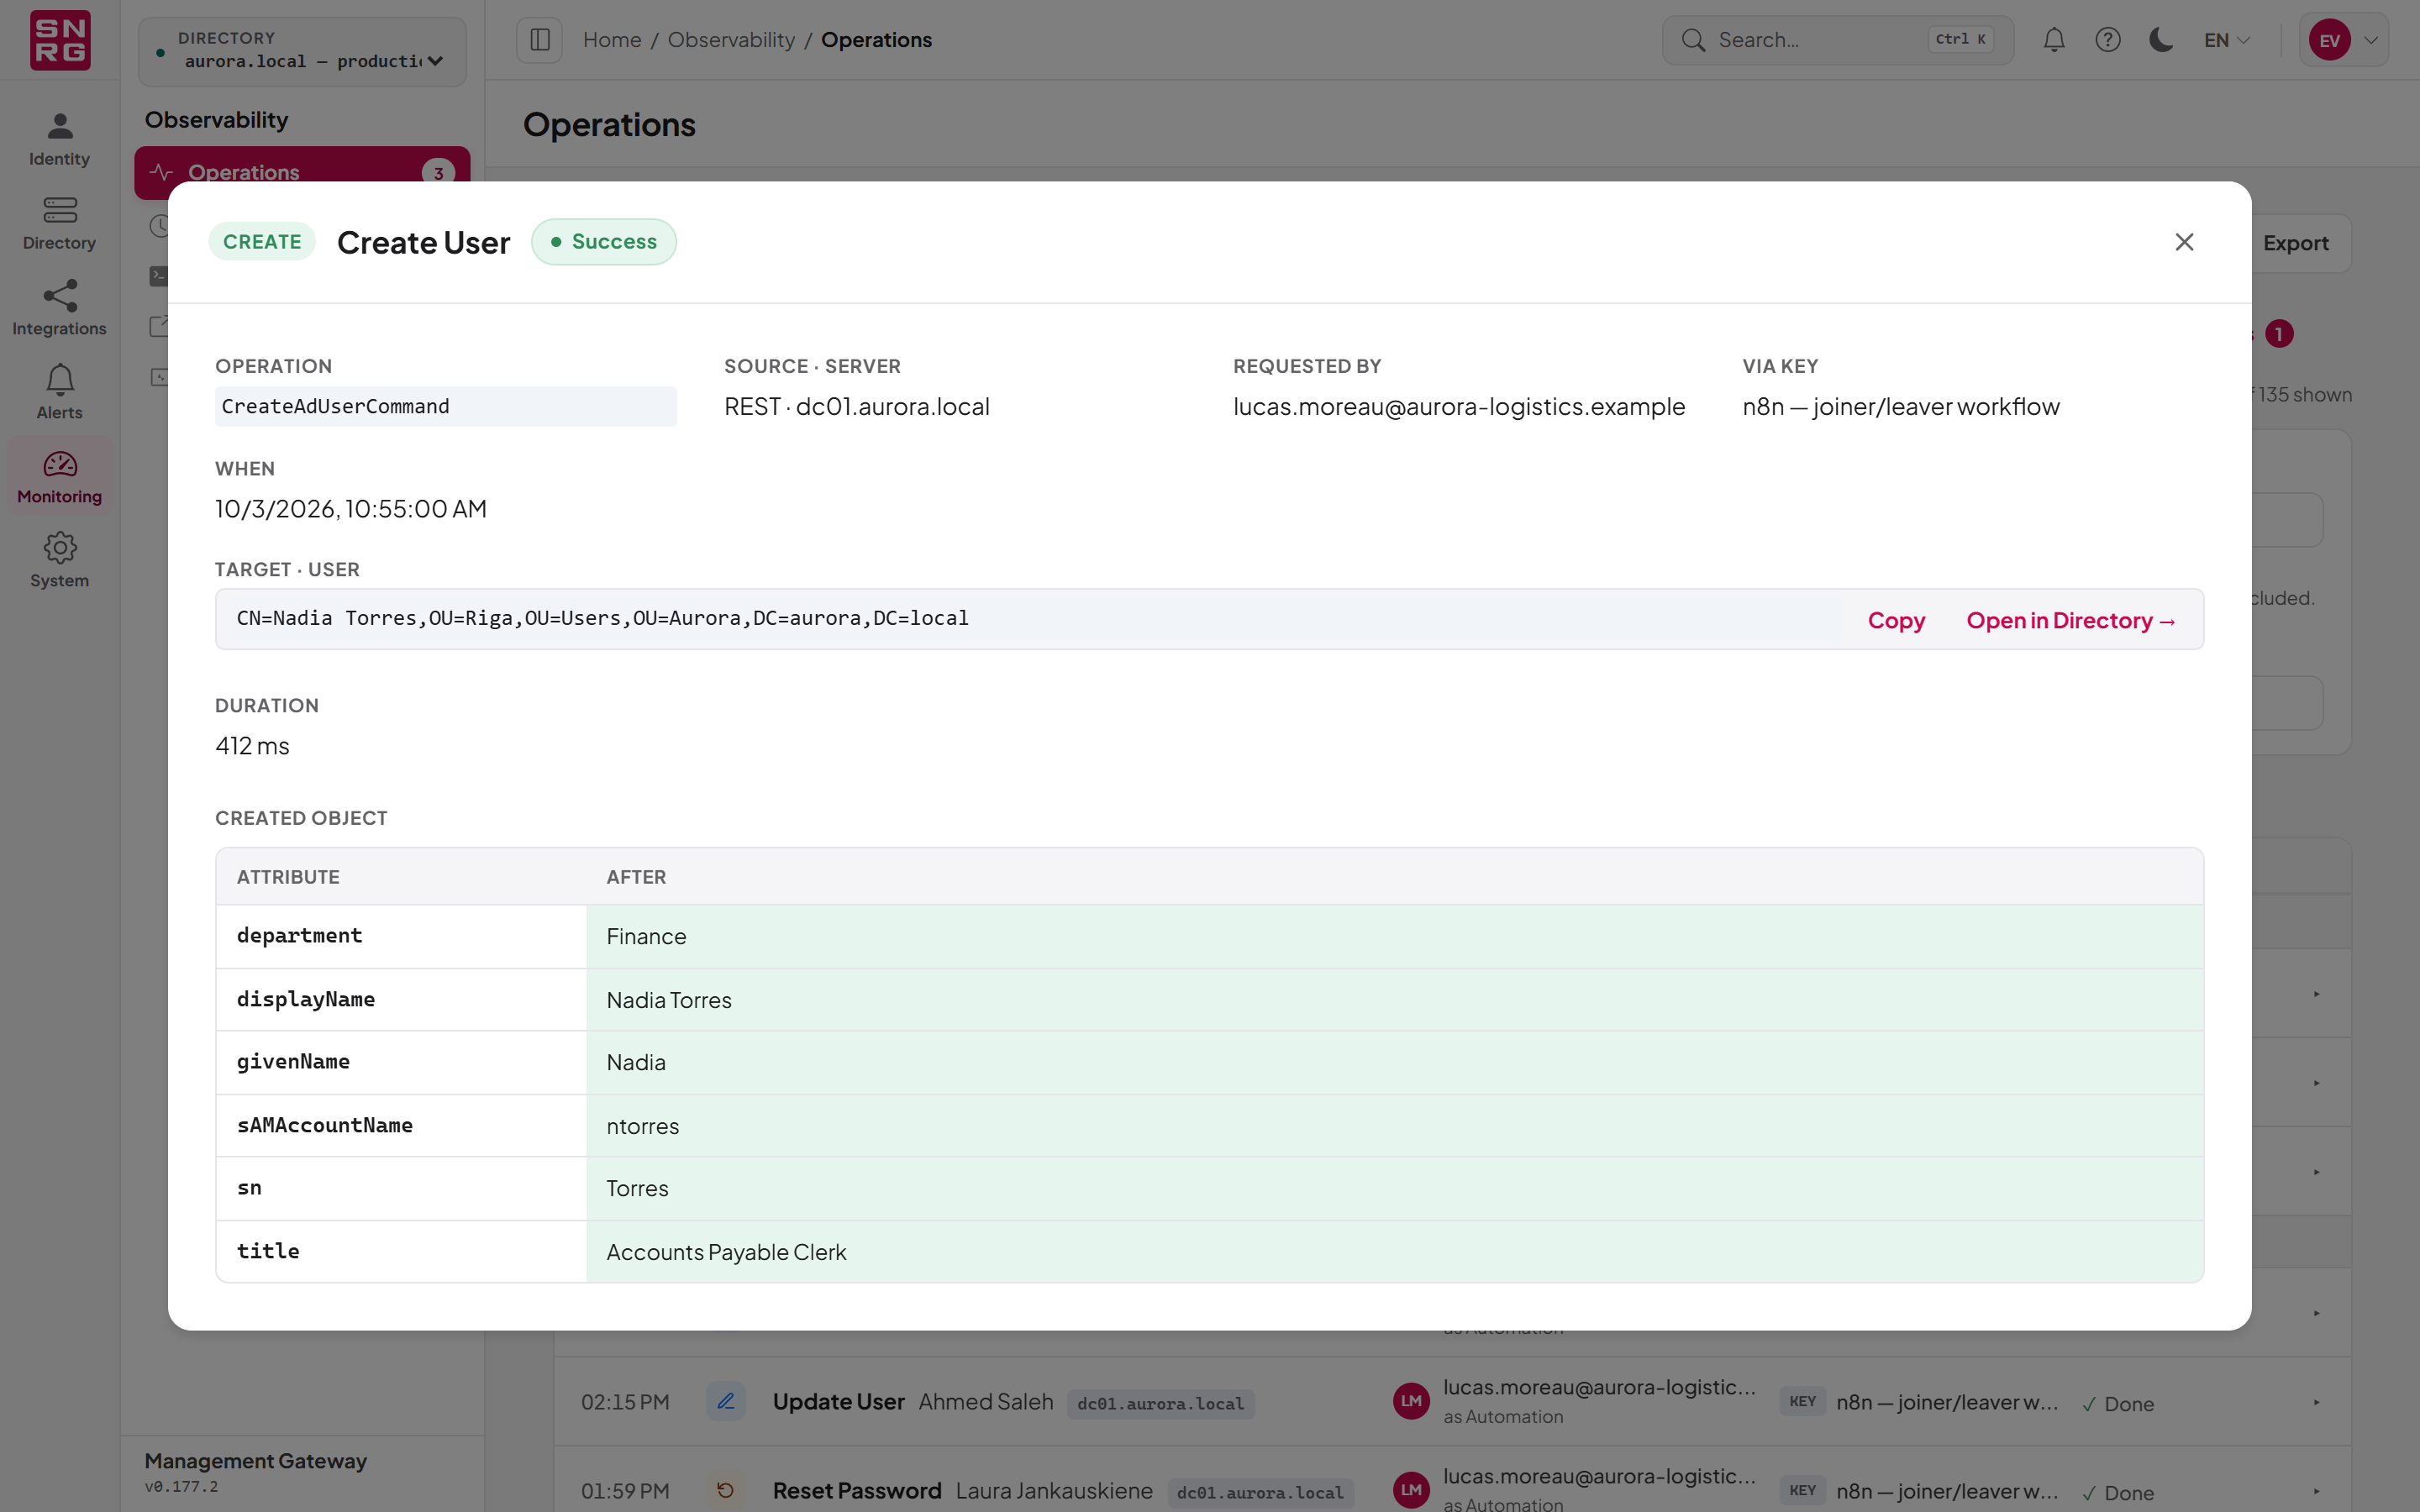Click the Success status badge

[x=604, y=242]
